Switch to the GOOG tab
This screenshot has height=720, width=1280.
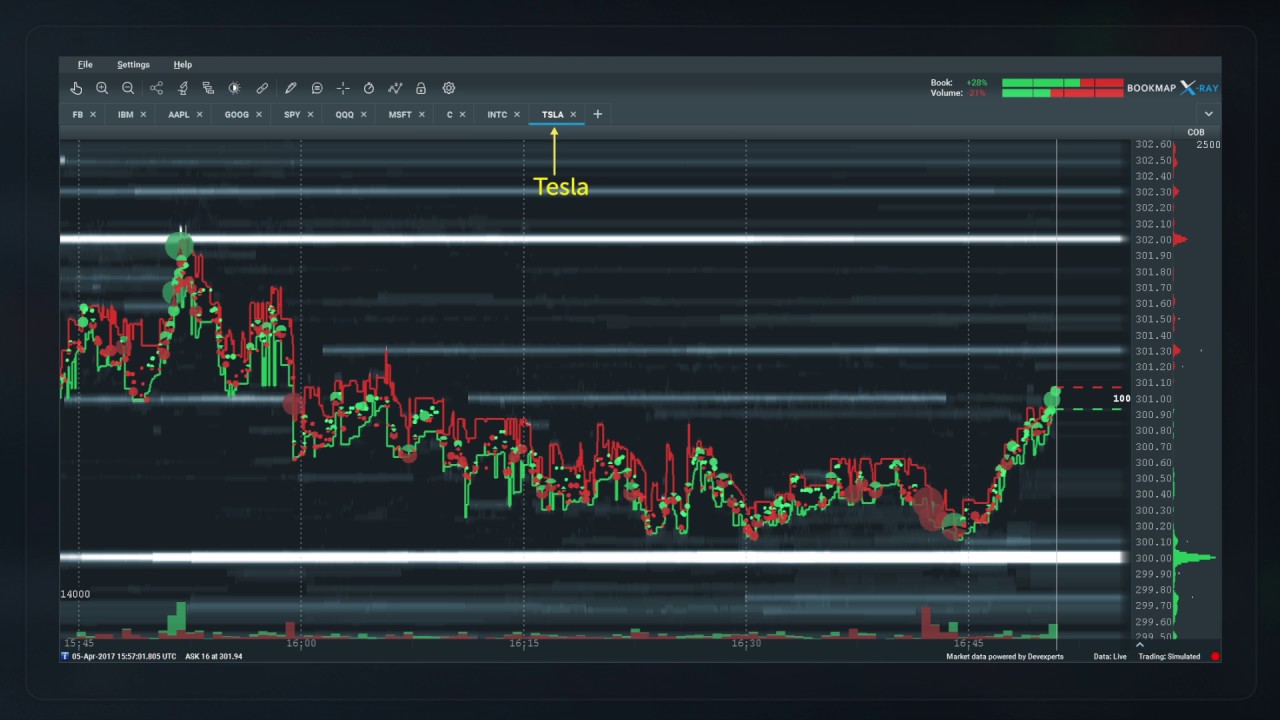(x=236, y=115)
